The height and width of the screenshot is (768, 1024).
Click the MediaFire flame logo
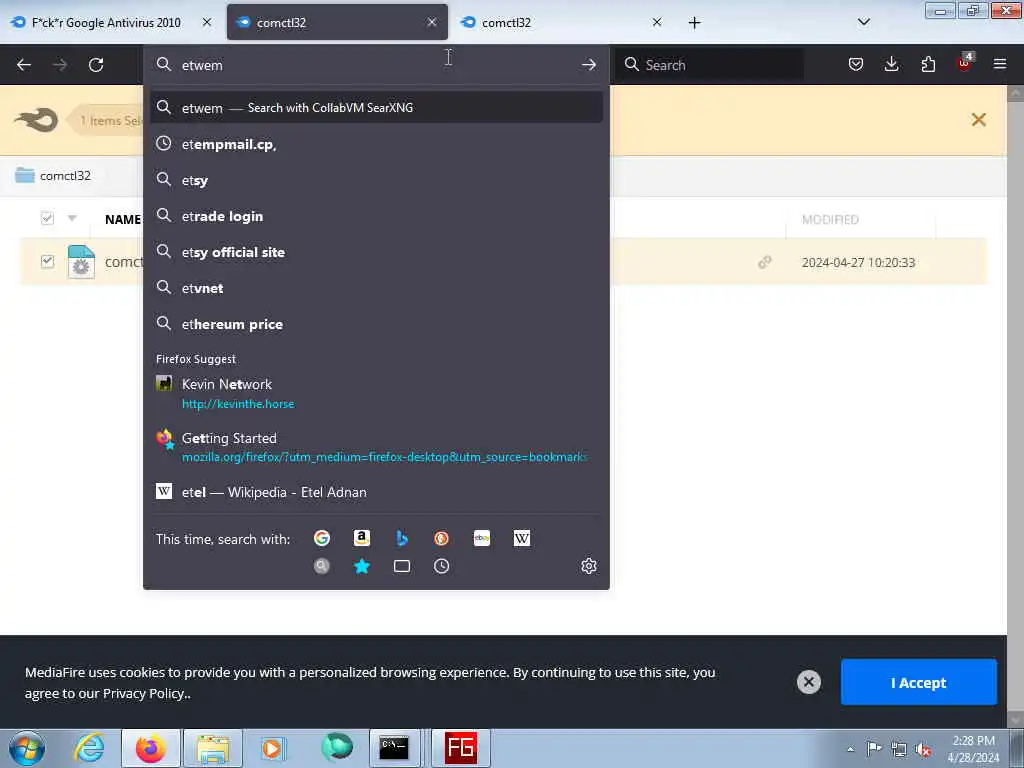click(37, 120)
